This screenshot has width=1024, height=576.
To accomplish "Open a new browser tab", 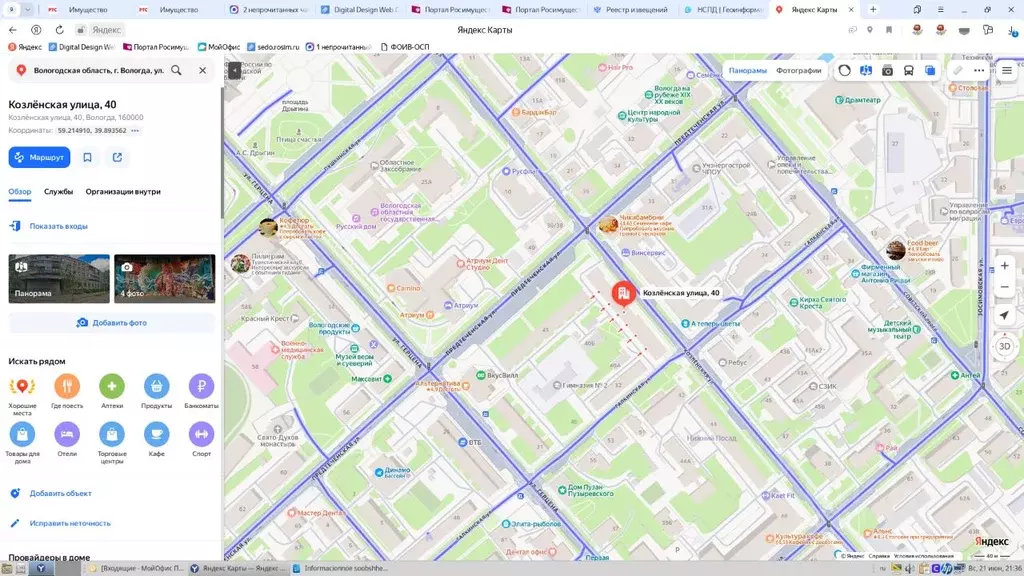I will point(872,10).
